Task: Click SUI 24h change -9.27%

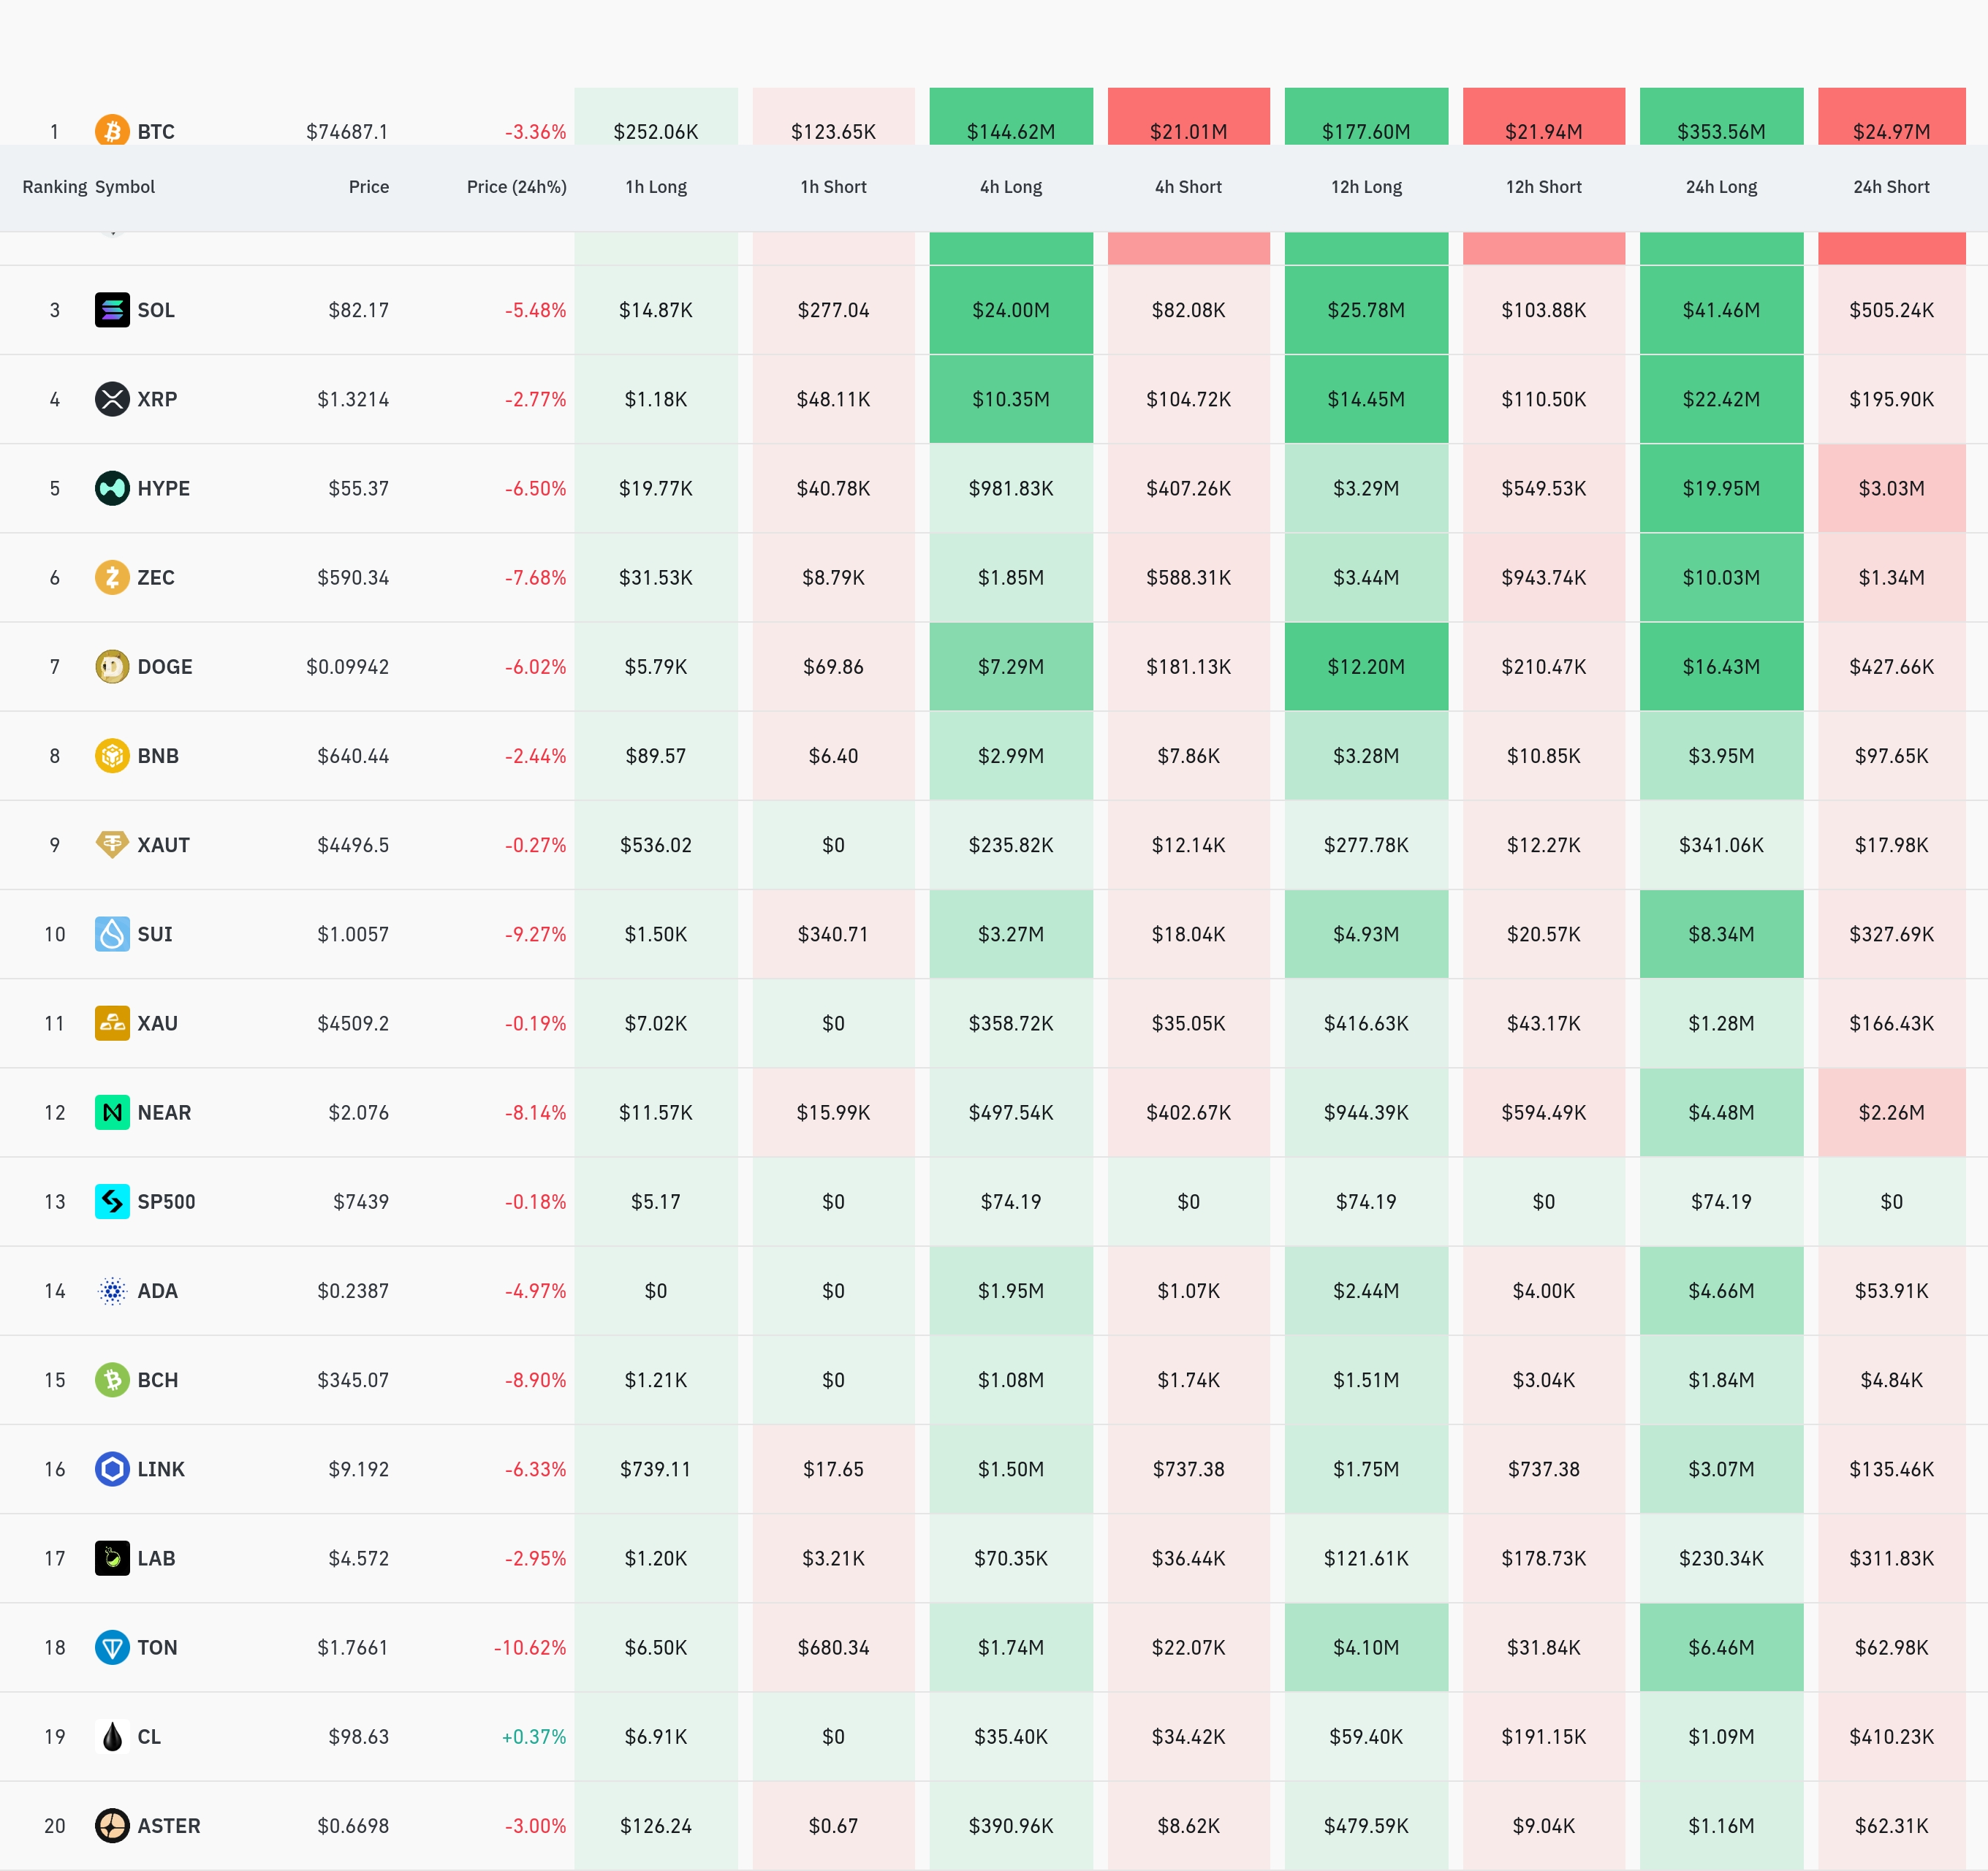Action: (536, 934)
